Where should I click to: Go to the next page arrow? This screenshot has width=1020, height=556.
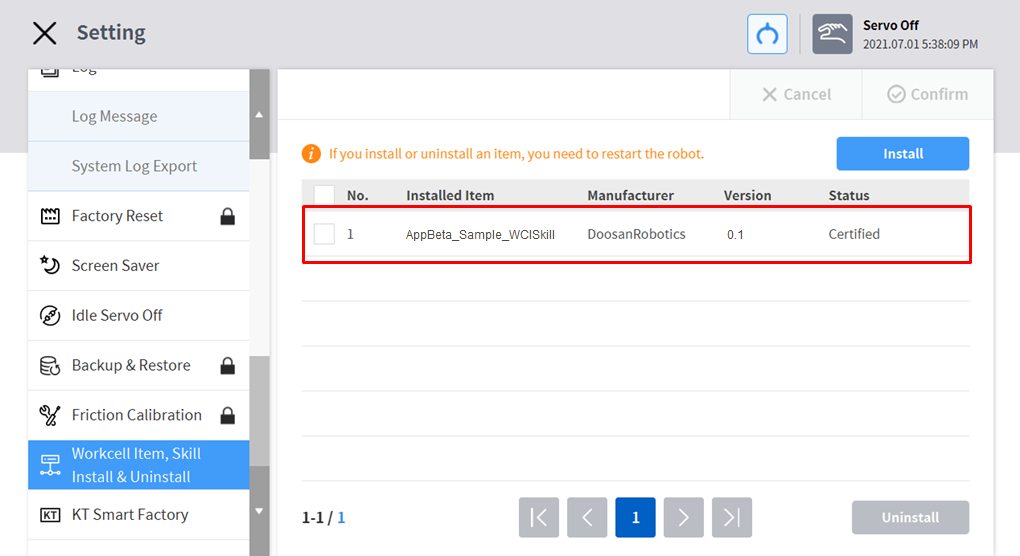point(684,517)
